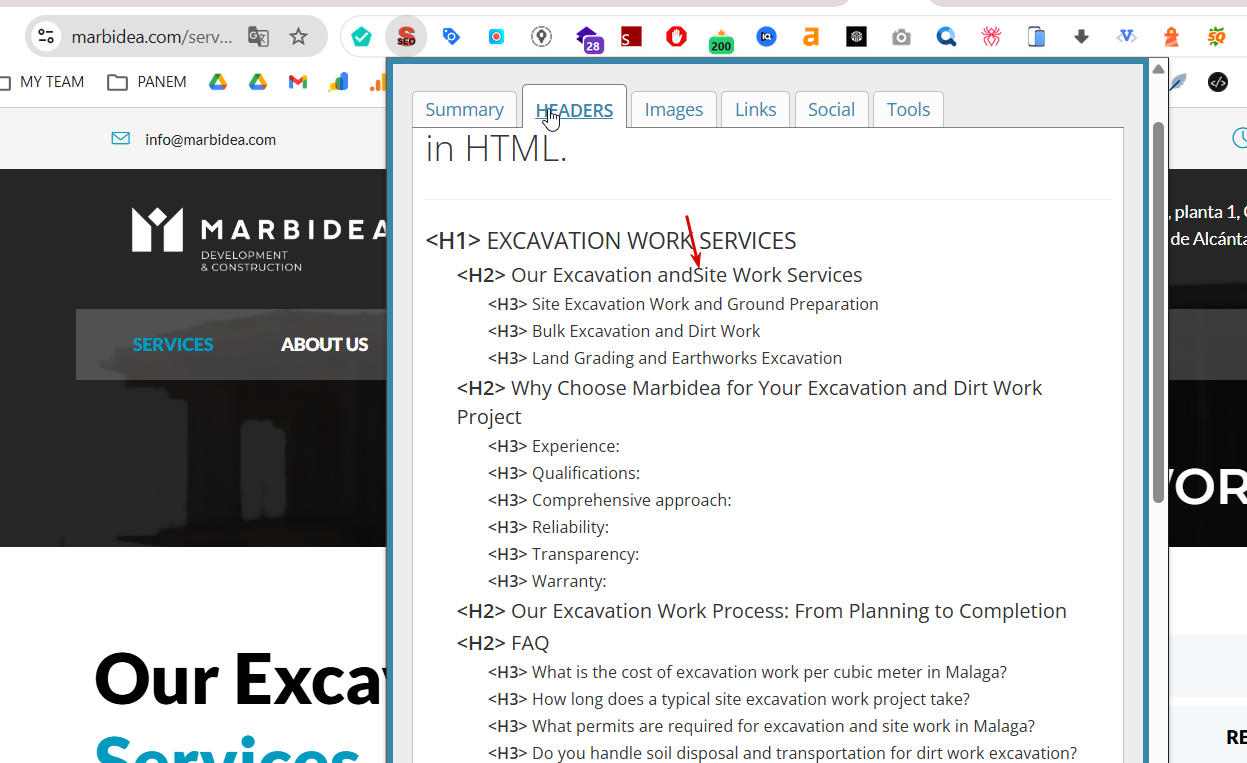Click the H3 Reliability: entry
Viewport: 1247px width, 763px height.
tap(548, 527)
